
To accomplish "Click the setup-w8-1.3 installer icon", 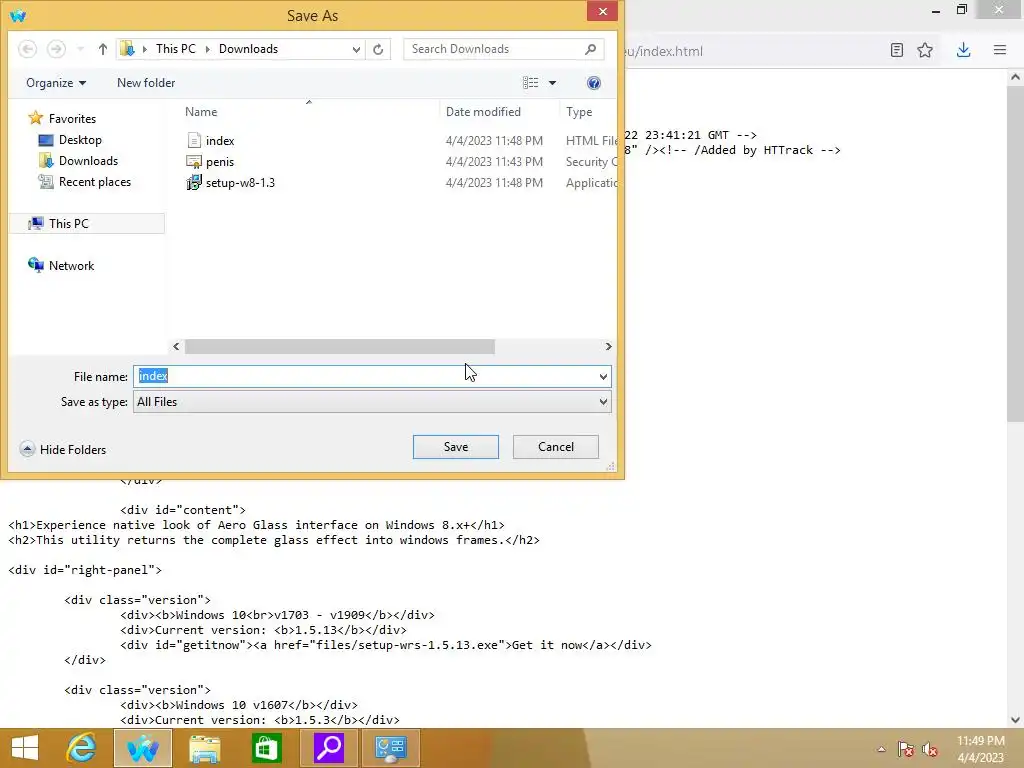I will [x=194, y=183].
